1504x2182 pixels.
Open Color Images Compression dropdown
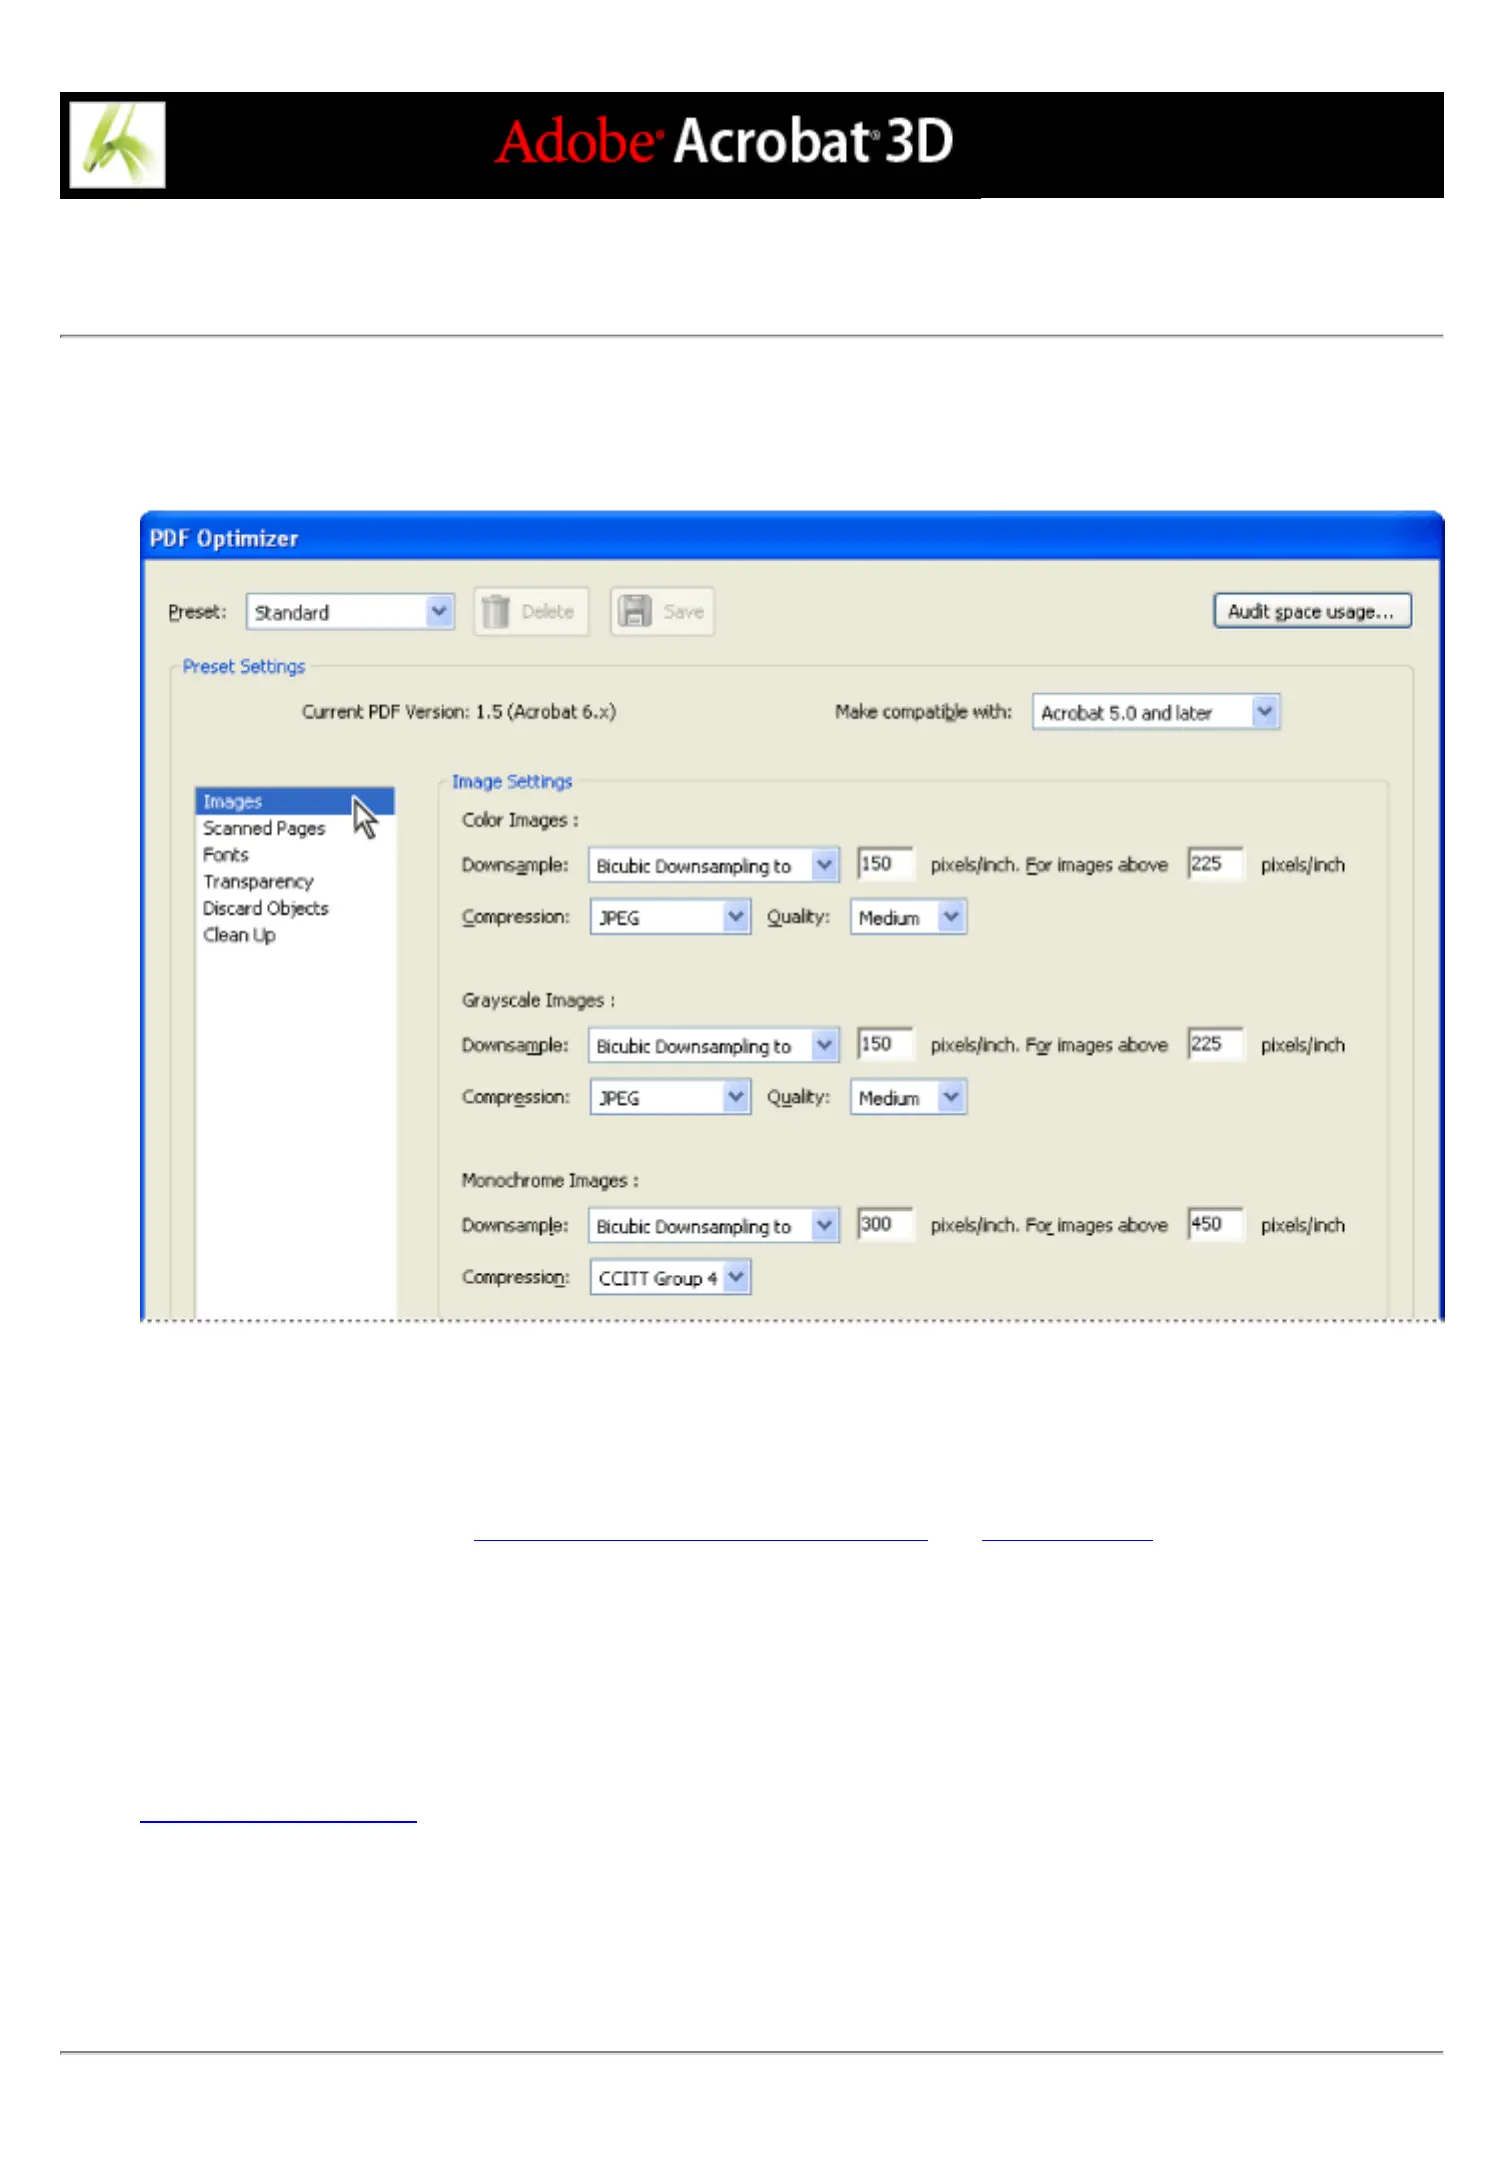coord(670,918)
